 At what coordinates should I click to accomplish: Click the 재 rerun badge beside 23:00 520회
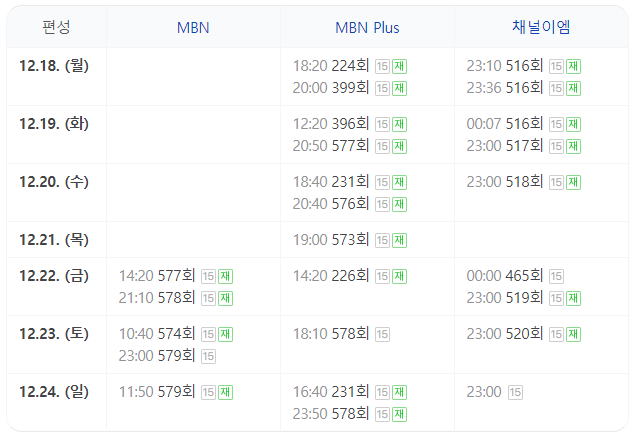point(574,335)
